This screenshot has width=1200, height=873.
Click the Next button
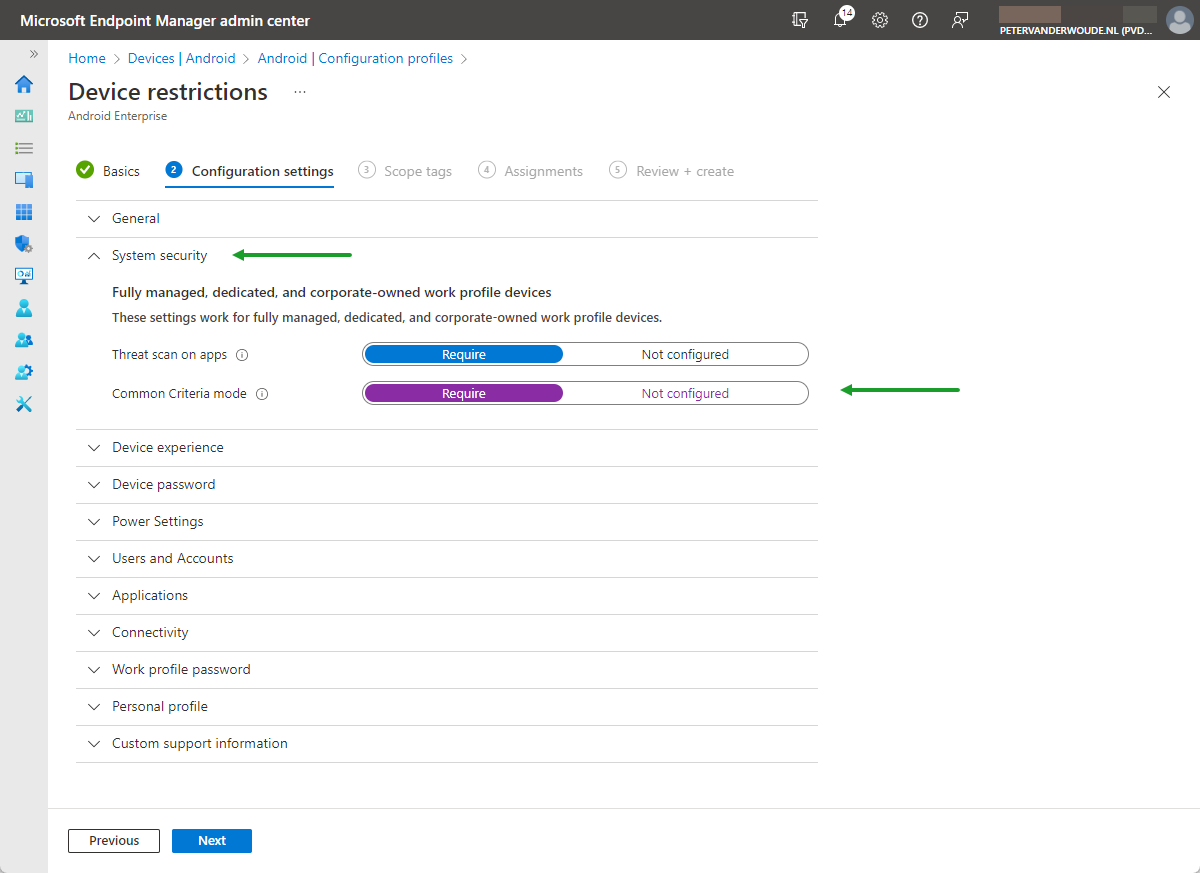[211, 840]
